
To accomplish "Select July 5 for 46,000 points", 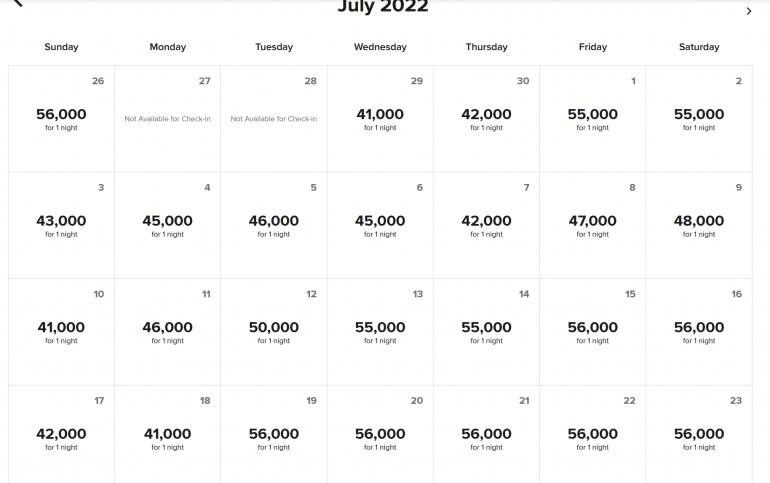I will click(273, 225).
